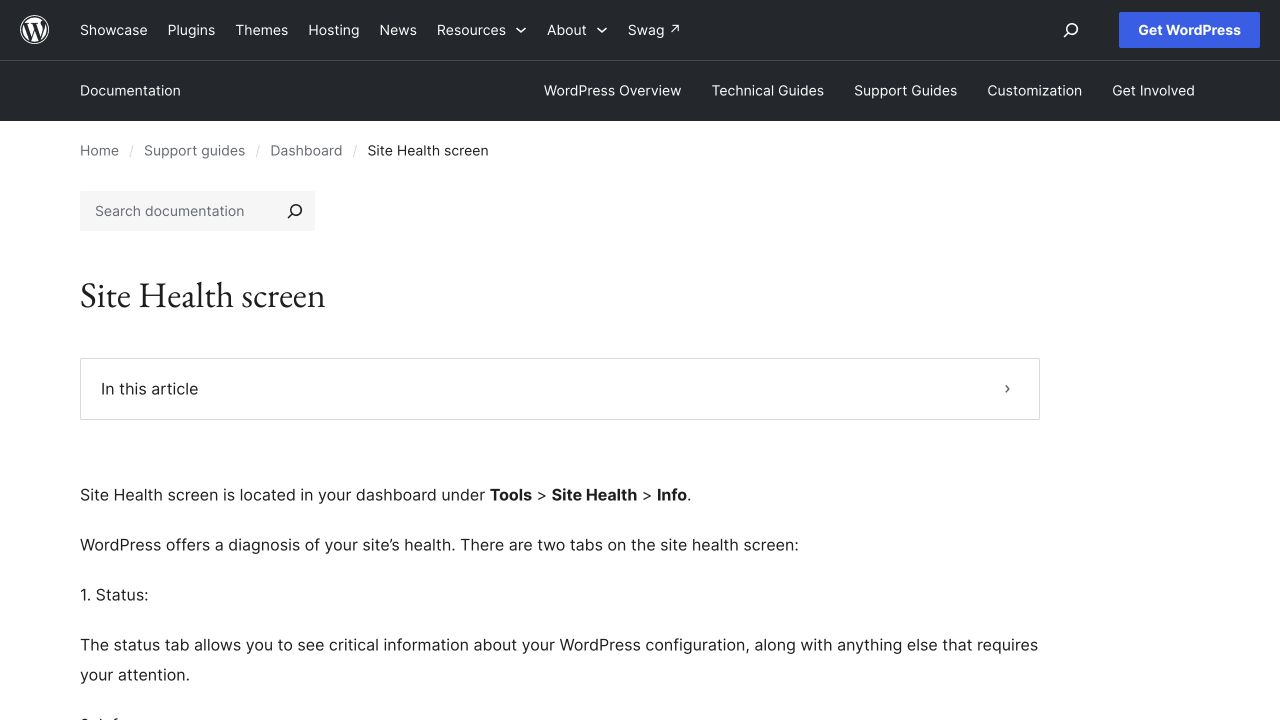Viewport: 1280px width, 720px height.
Task: Expand the Resources dropdown menu
Action: (481, 30)
